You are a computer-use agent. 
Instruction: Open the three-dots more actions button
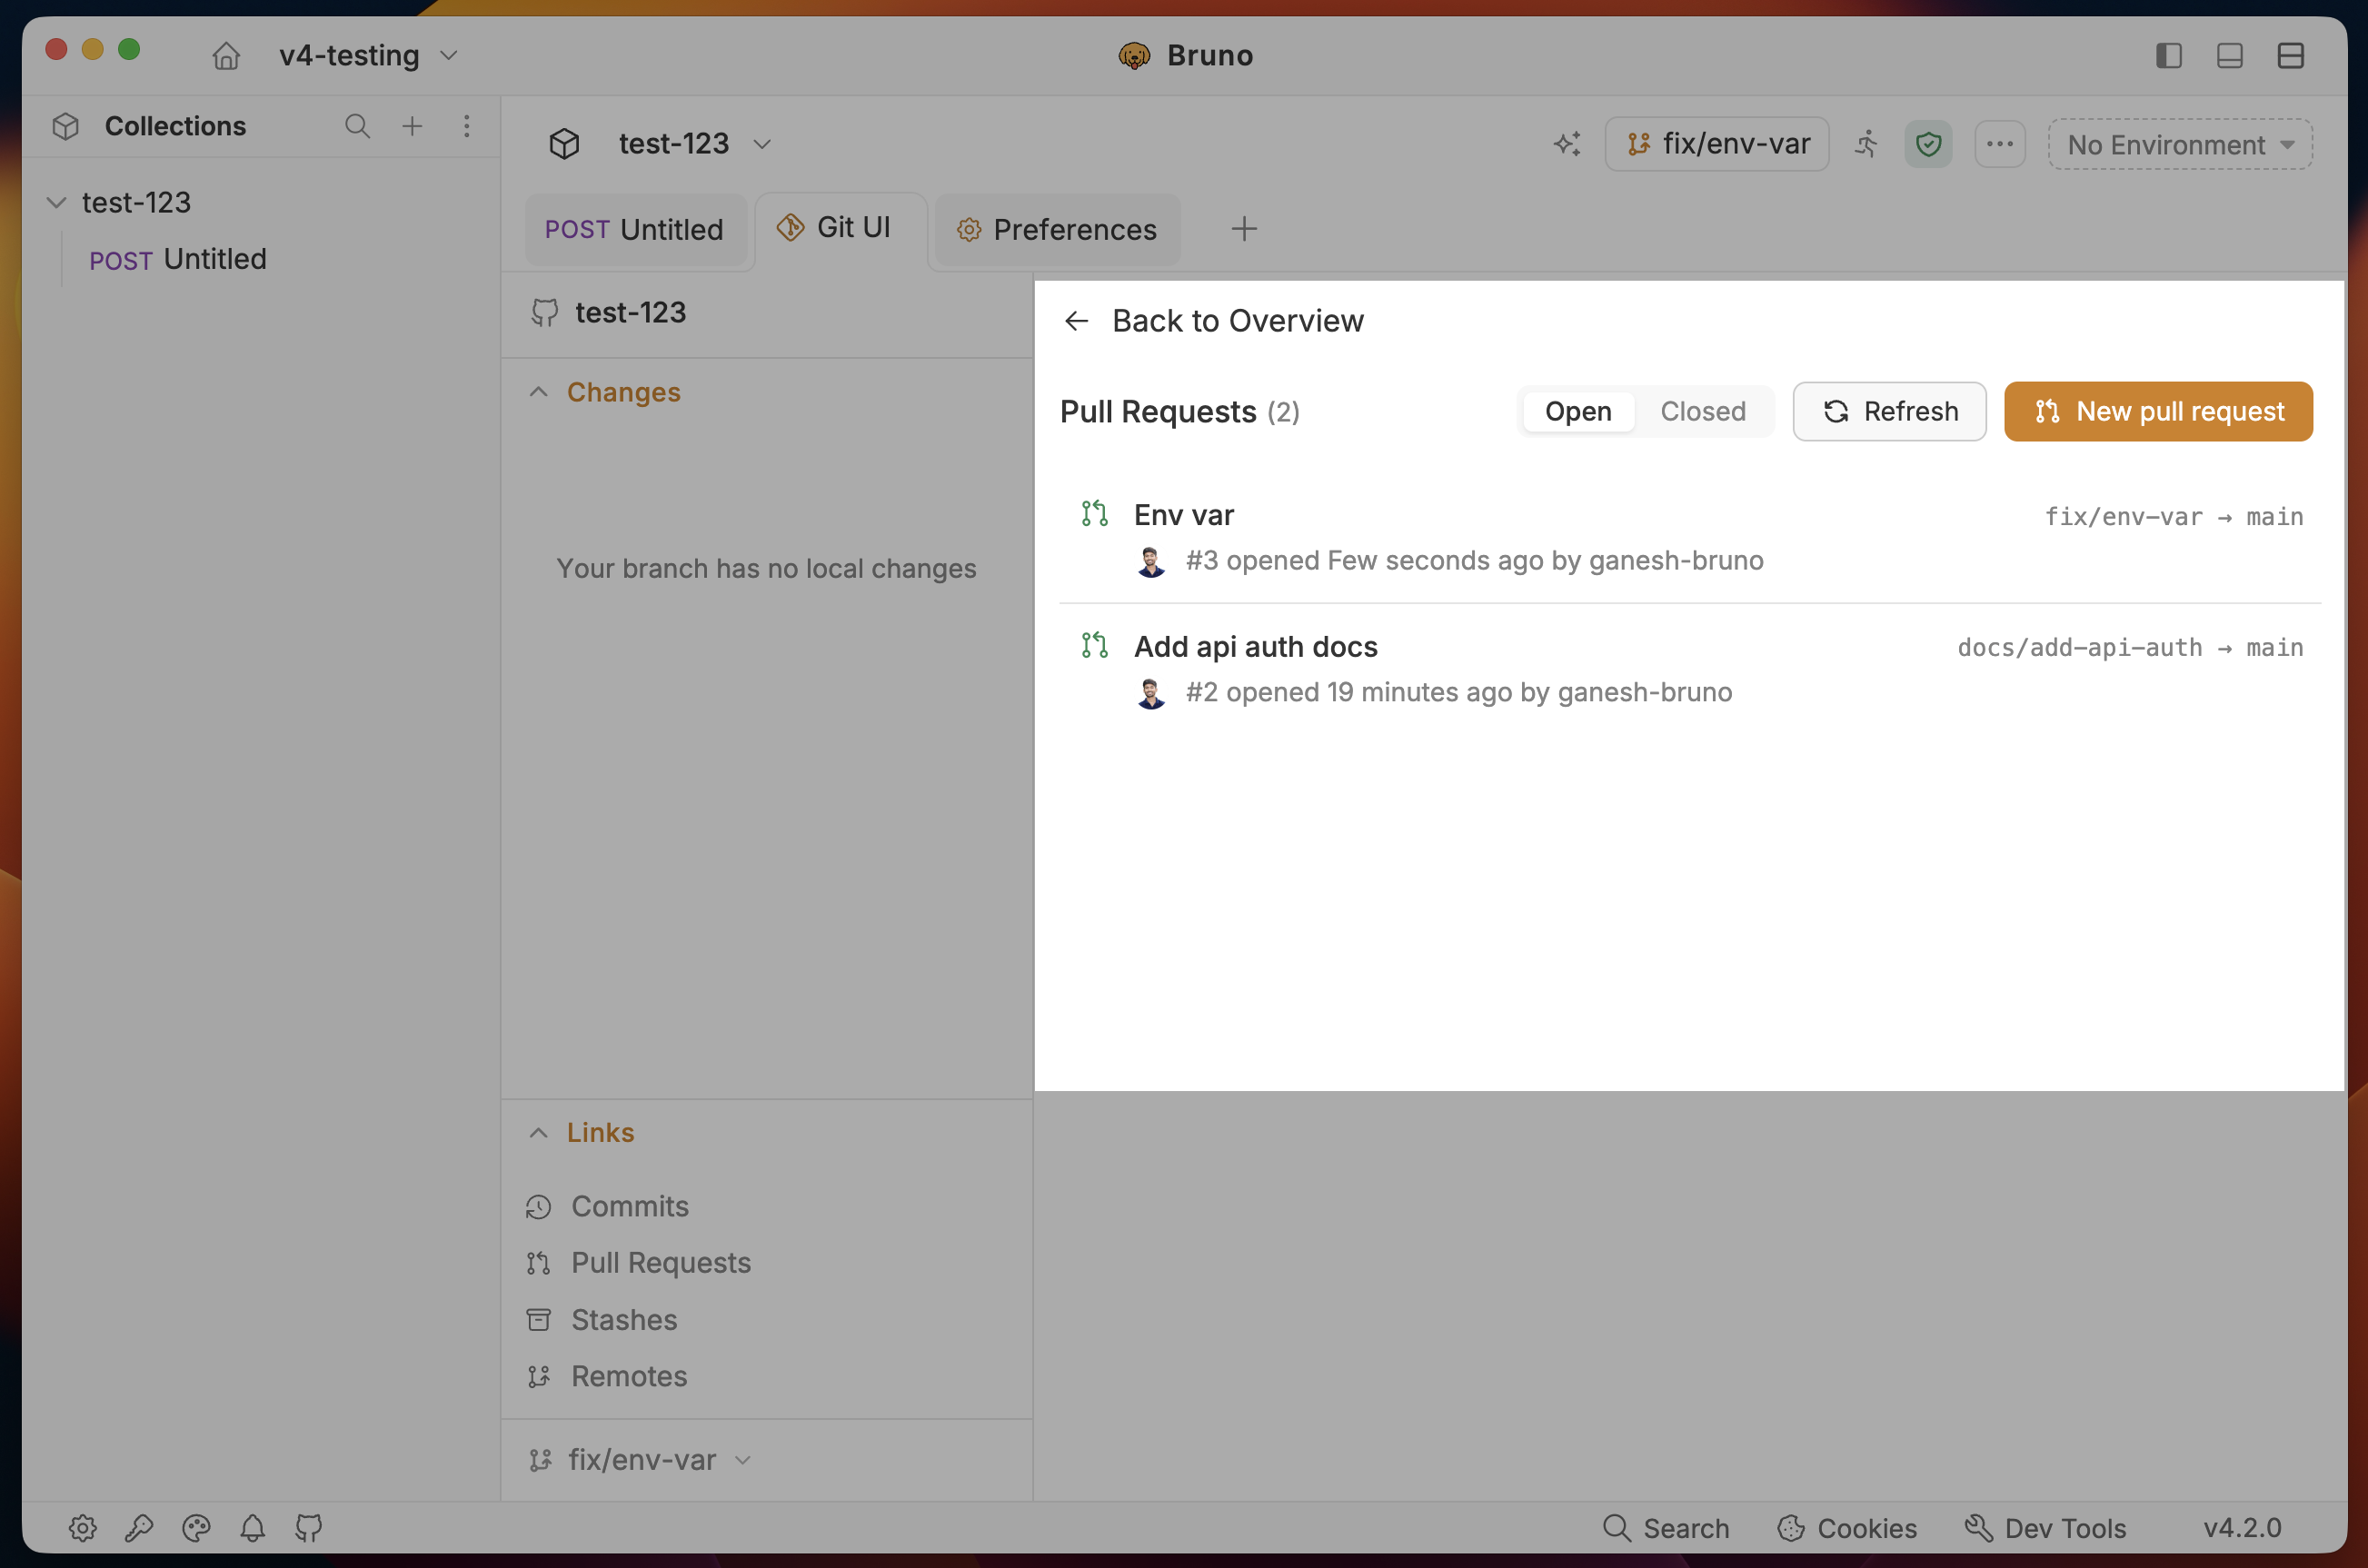click(2000, 144)
